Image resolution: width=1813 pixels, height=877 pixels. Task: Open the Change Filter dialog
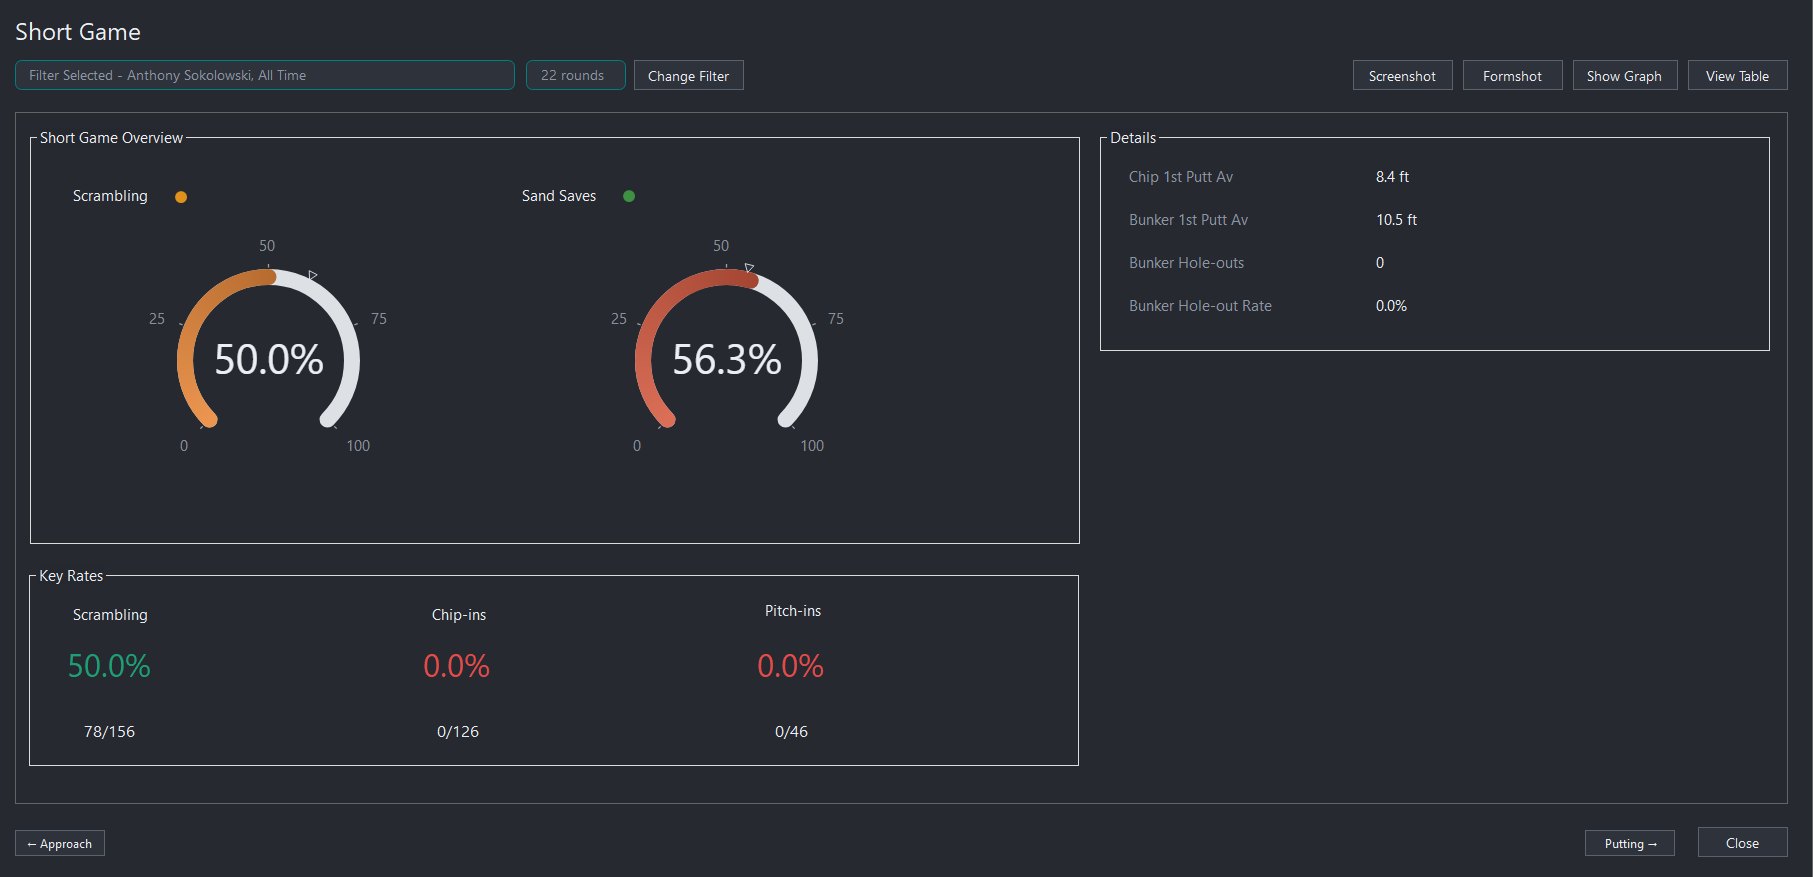coord(688,76)
